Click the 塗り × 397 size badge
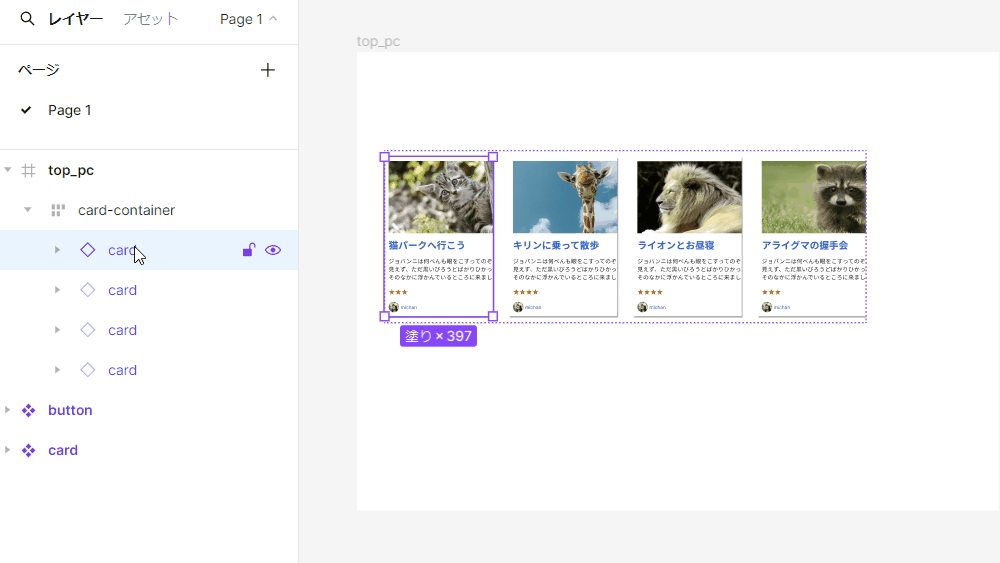Viewport: 1000px width, 563px height. [x=438, y=336]
